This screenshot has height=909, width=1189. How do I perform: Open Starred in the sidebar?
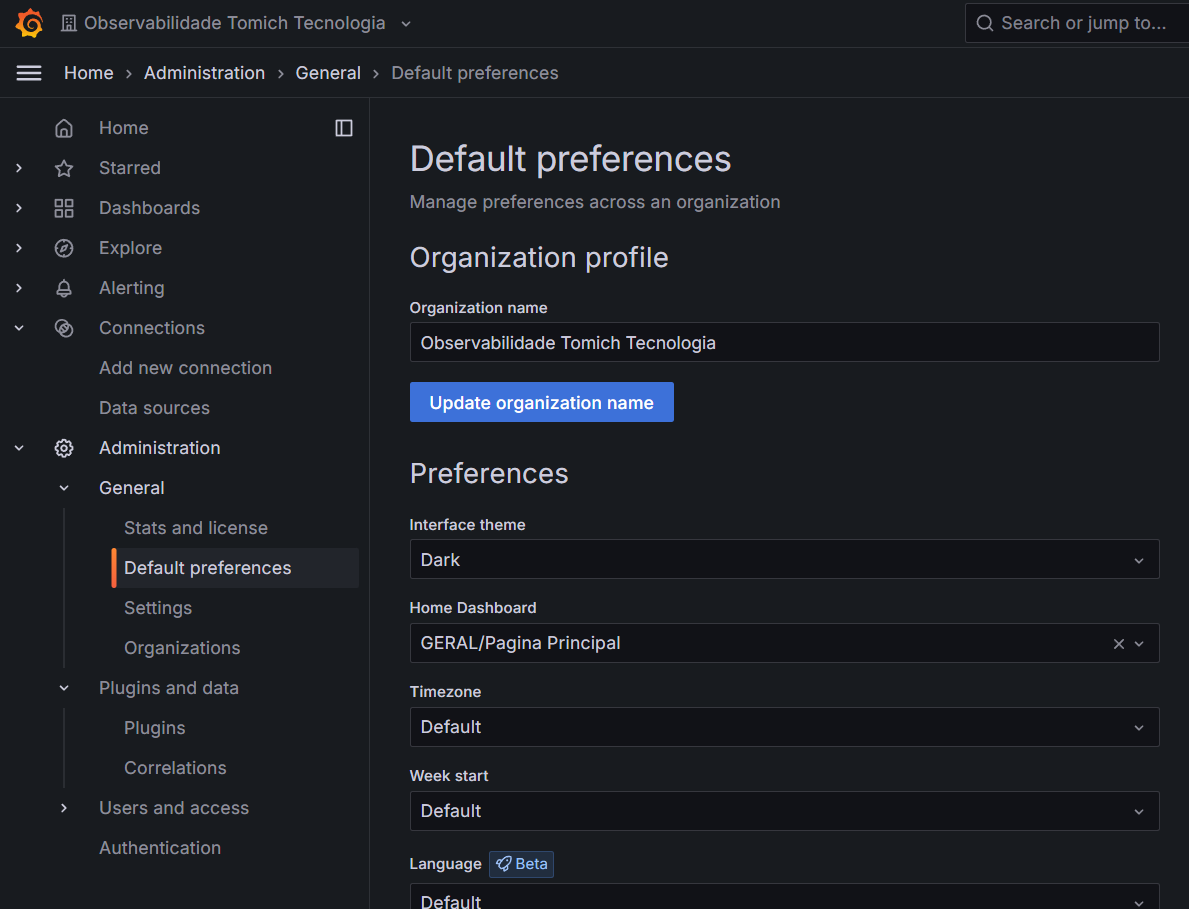(130, 168)
